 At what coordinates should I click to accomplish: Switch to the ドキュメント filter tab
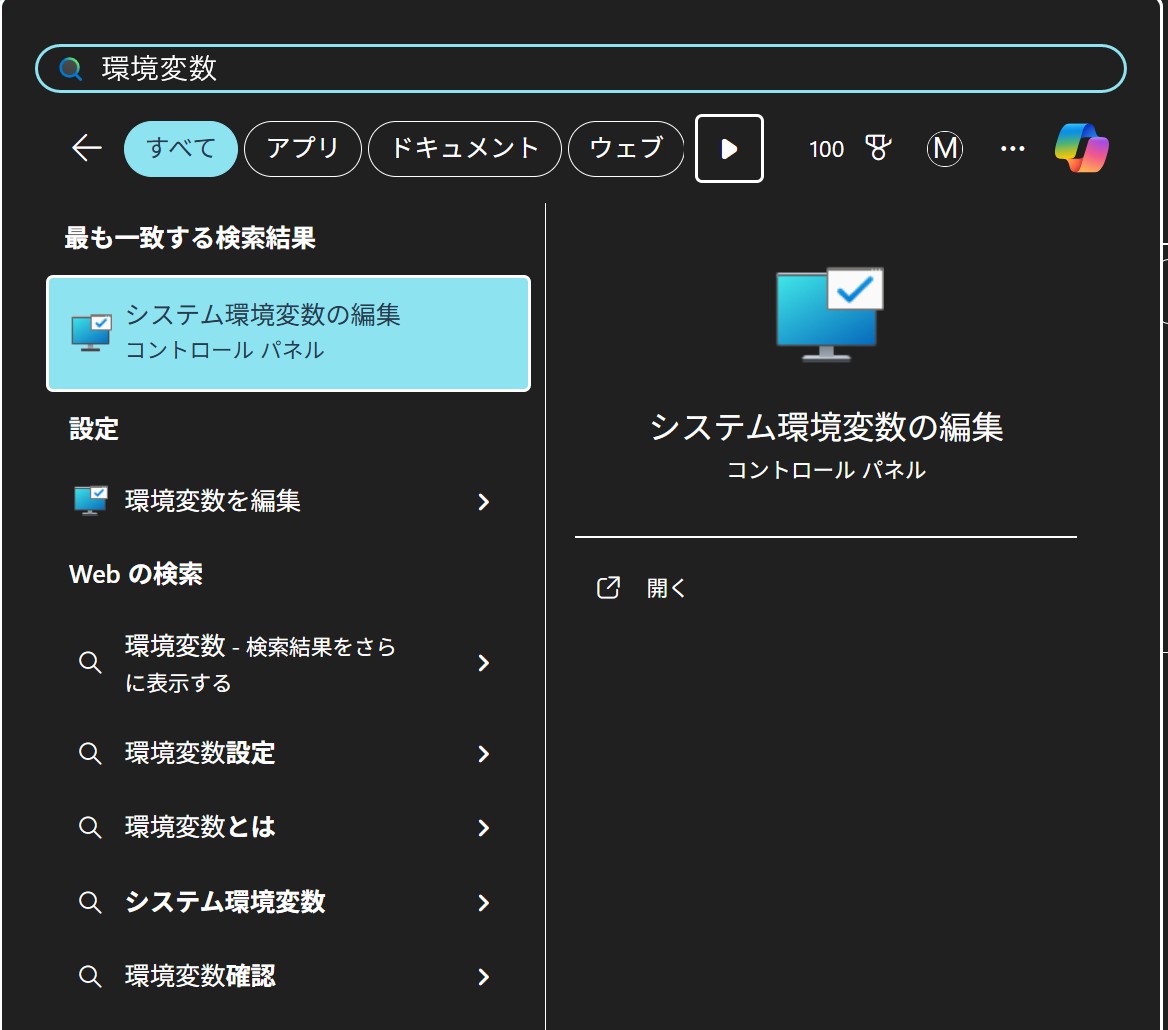pyautogui.click(x=464, y=148)
